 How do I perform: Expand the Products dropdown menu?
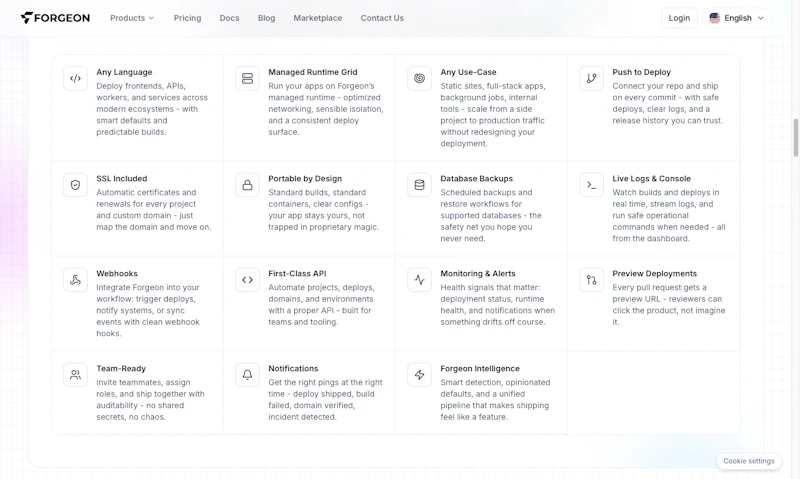(x=132, y=18)
